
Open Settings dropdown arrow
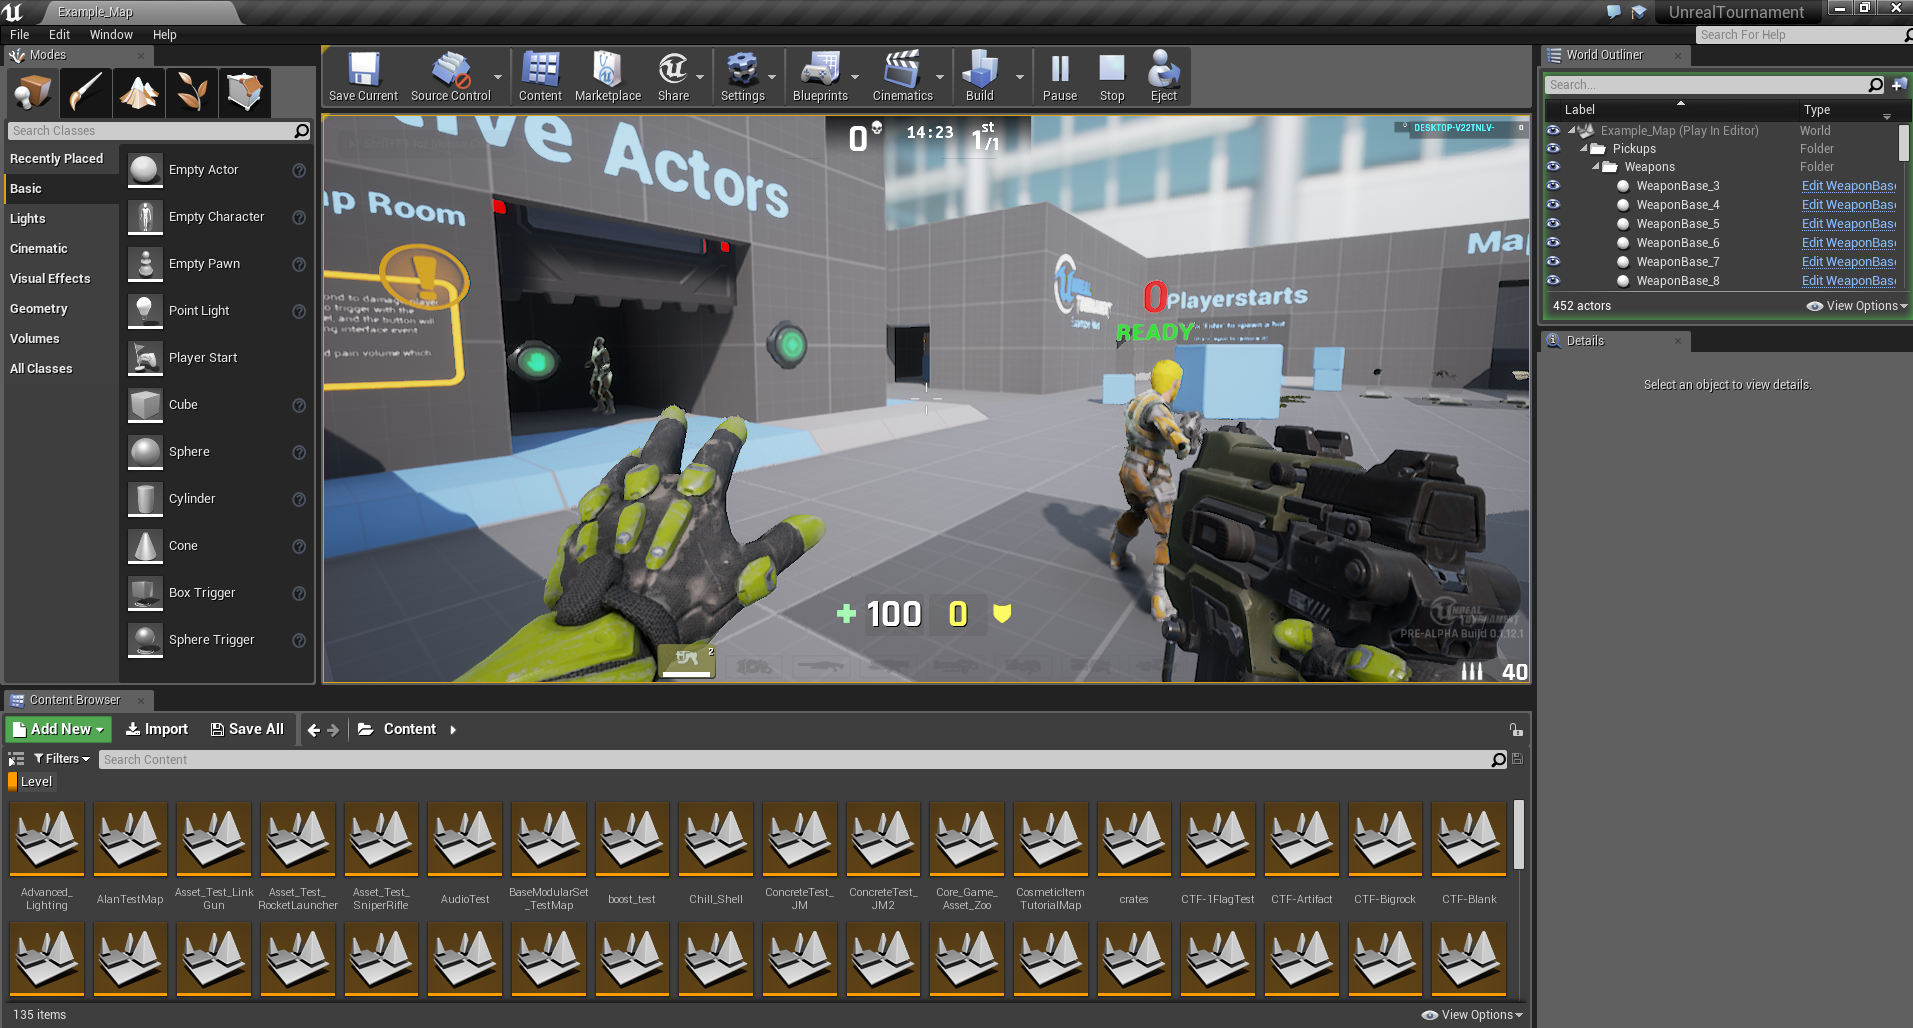tap(772, 77)
